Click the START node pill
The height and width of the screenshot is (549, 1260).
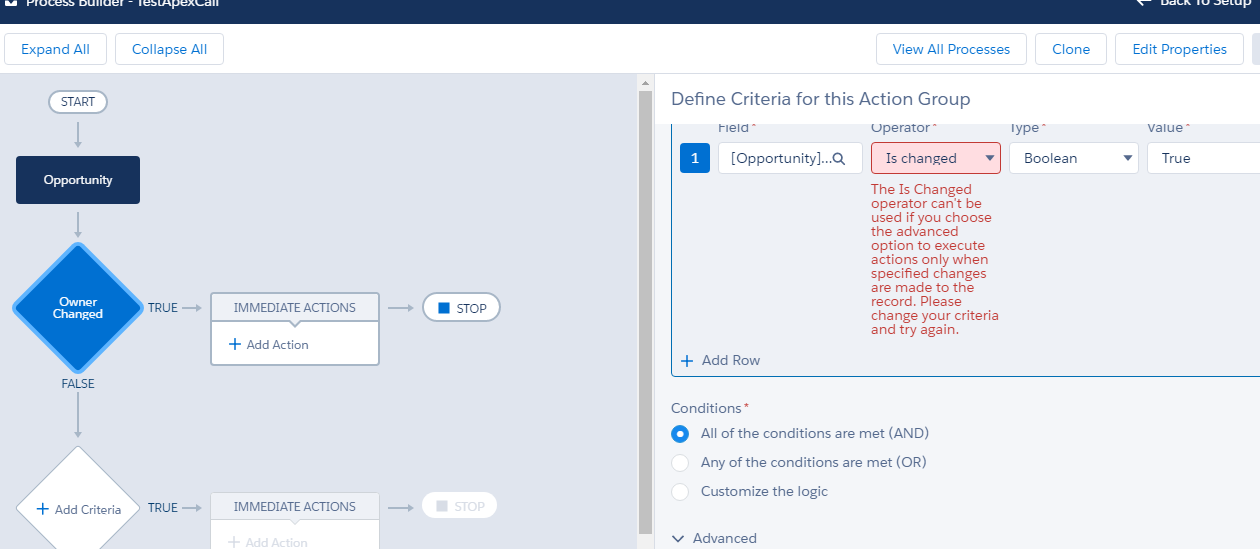[78, 102]
